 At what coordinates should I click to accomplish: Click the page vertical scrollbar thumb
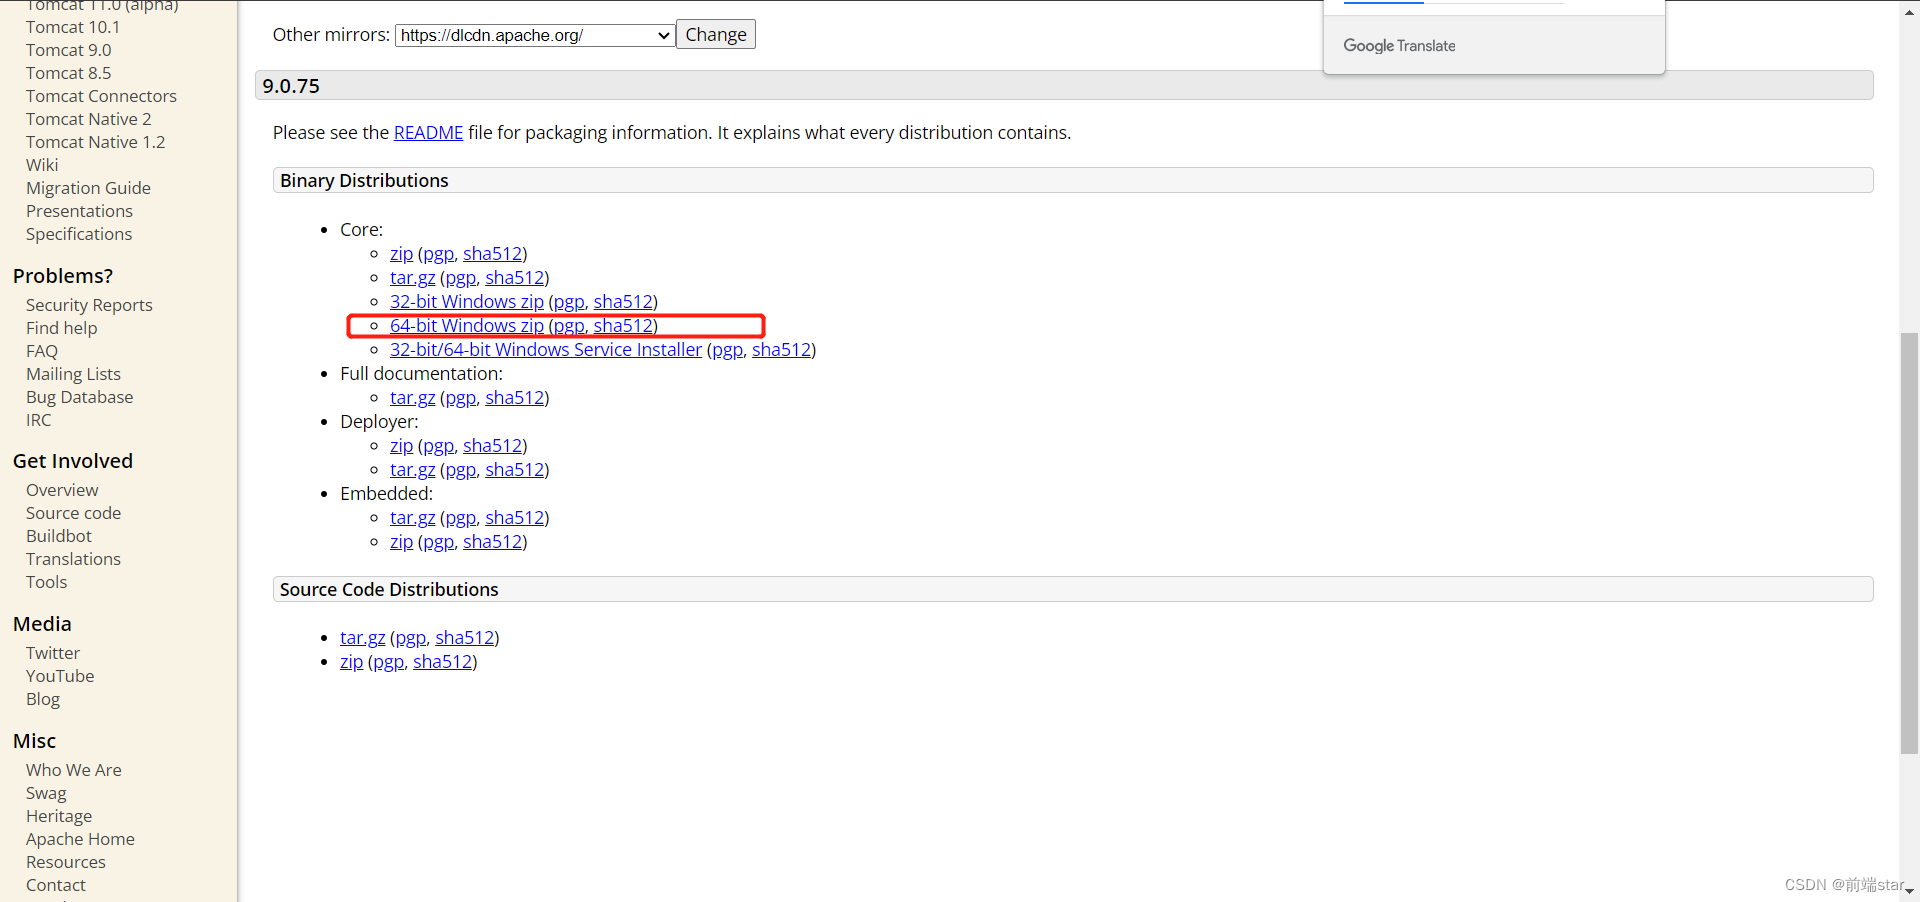pos(1909,543)
